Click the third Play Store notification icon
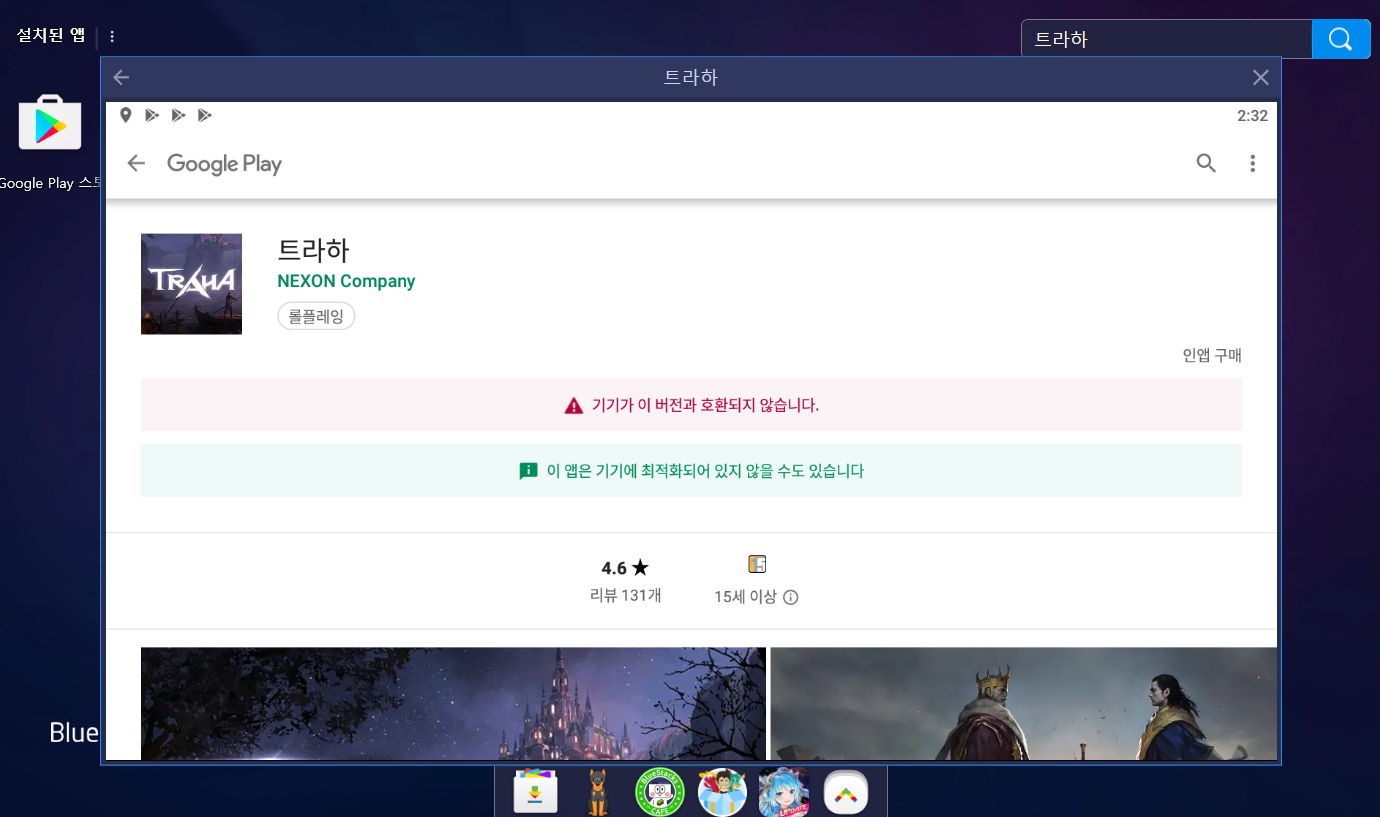Screen dimensions: 1380x817 [204, 115]
